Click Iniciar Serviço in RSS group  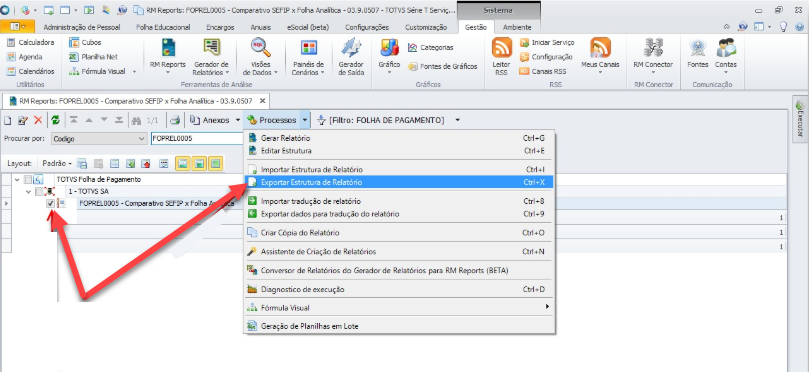(547, 43)
